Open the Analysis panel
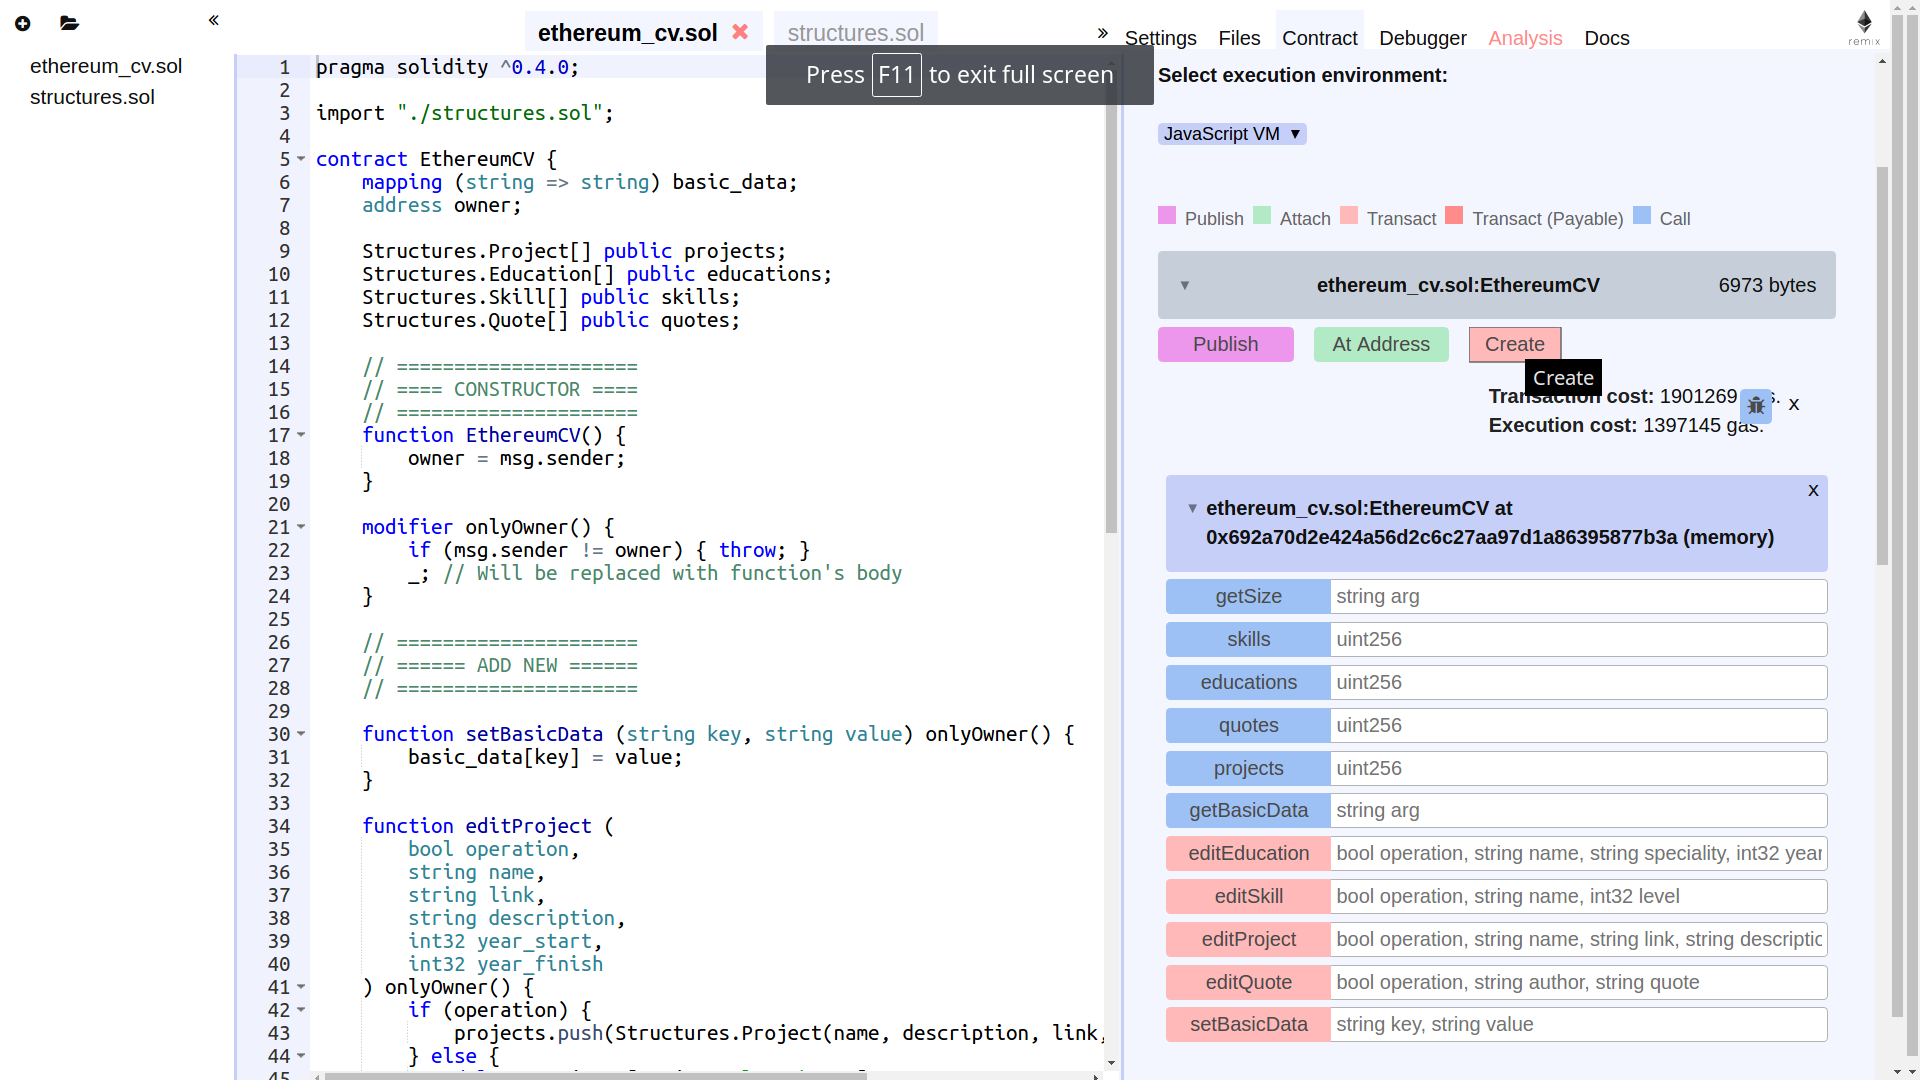This screenshot has height=1080, width=1920. (1525, 38)
